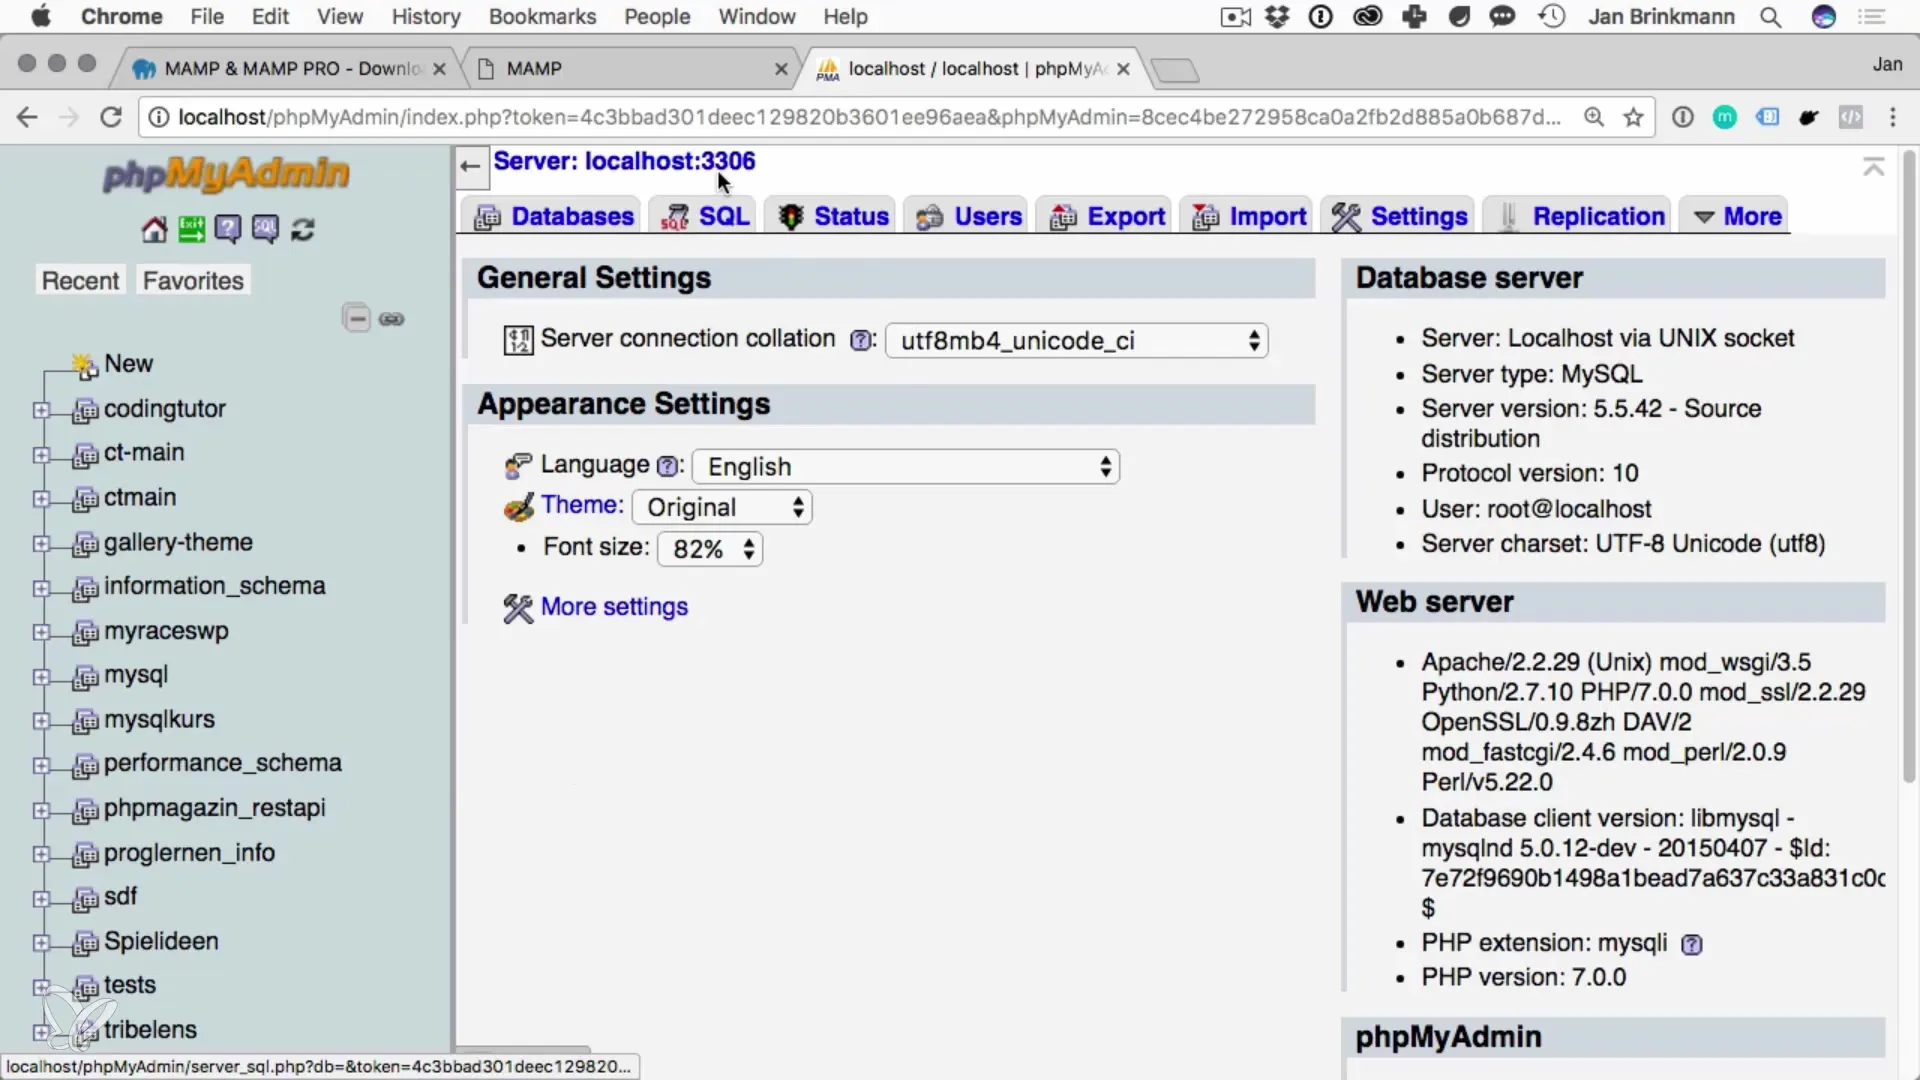
Task: Click Language help question-mark icon
Action: tap(667, 466)
